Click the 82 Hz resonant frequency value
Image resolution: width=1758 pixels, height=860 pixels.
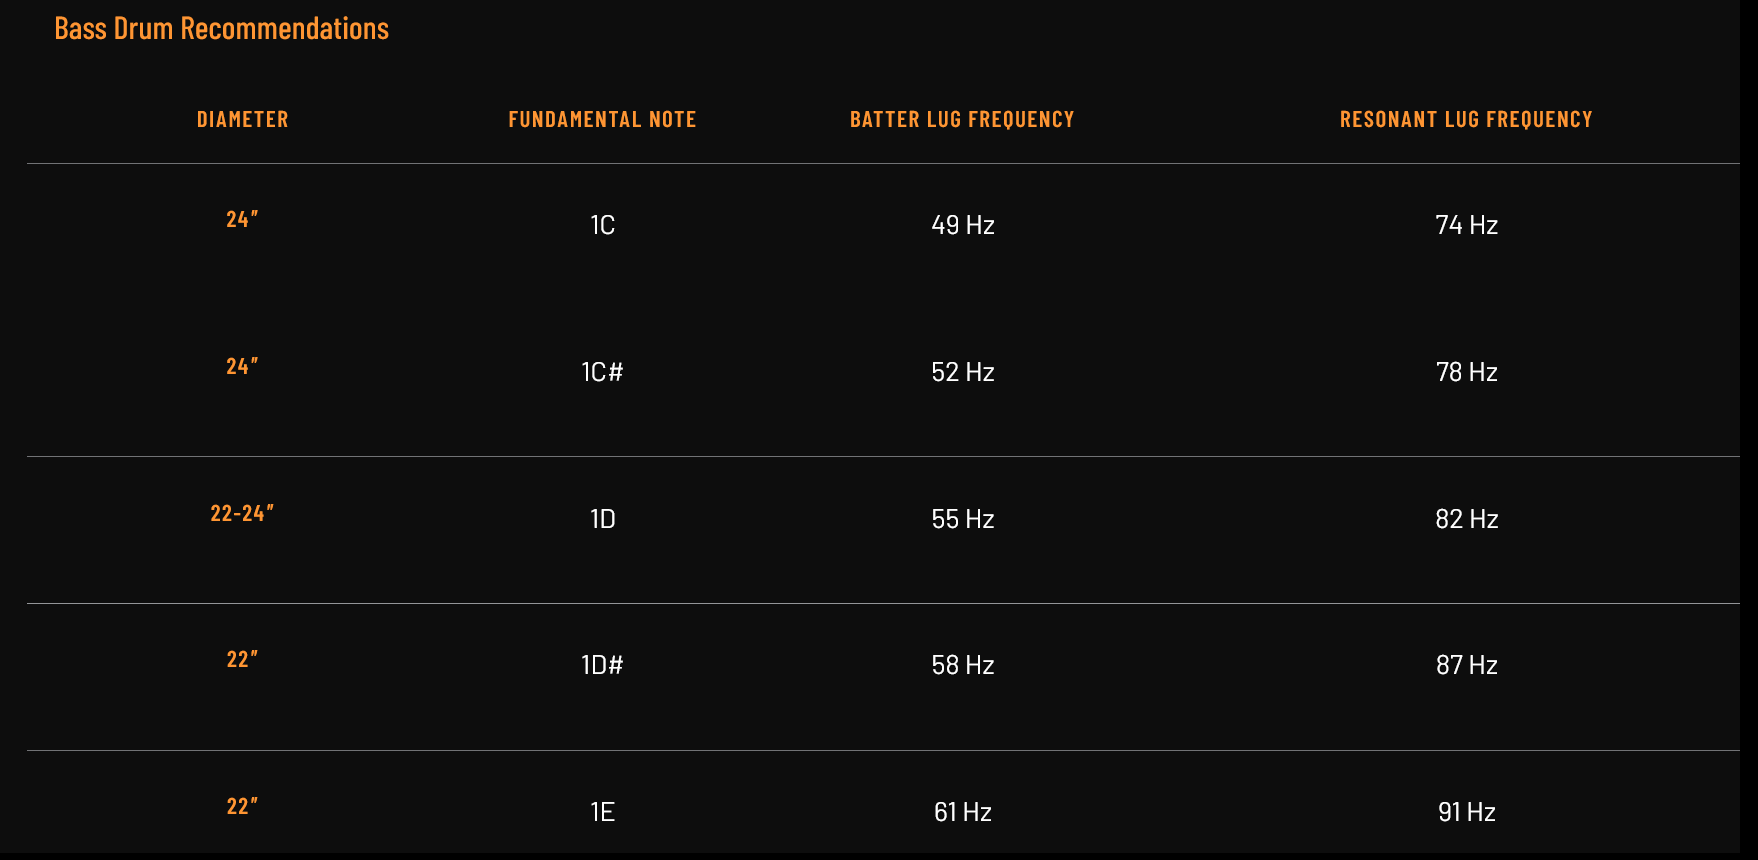point(1467,519)
